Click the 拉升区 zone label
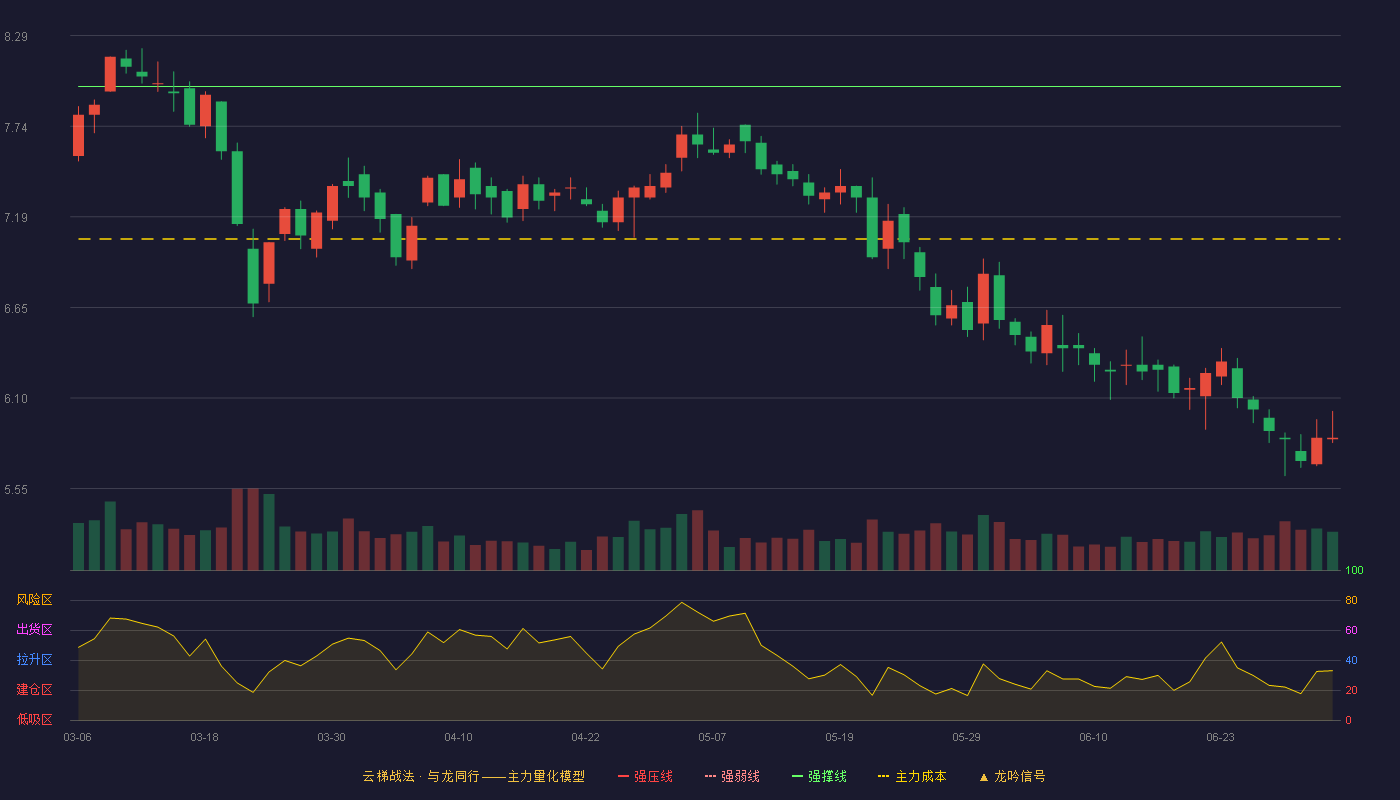Viewport: 1400px width, 800px height. (x=34, y=660)
